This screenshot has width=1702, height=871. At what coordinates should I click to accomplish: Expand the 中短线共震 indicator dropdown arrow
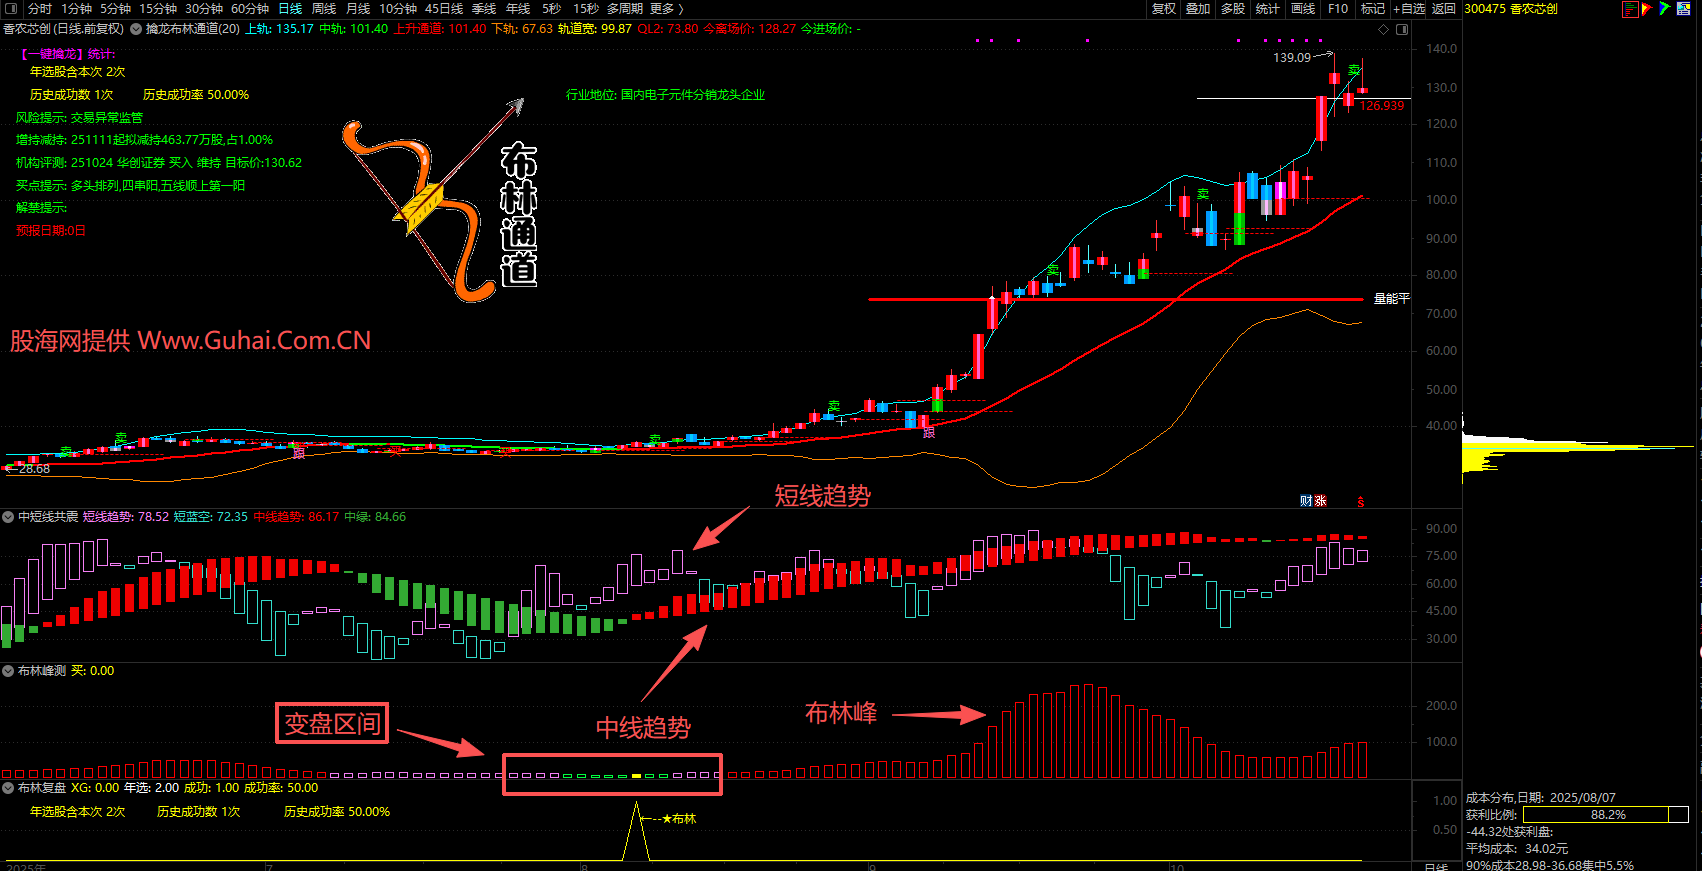coord(8,517)
